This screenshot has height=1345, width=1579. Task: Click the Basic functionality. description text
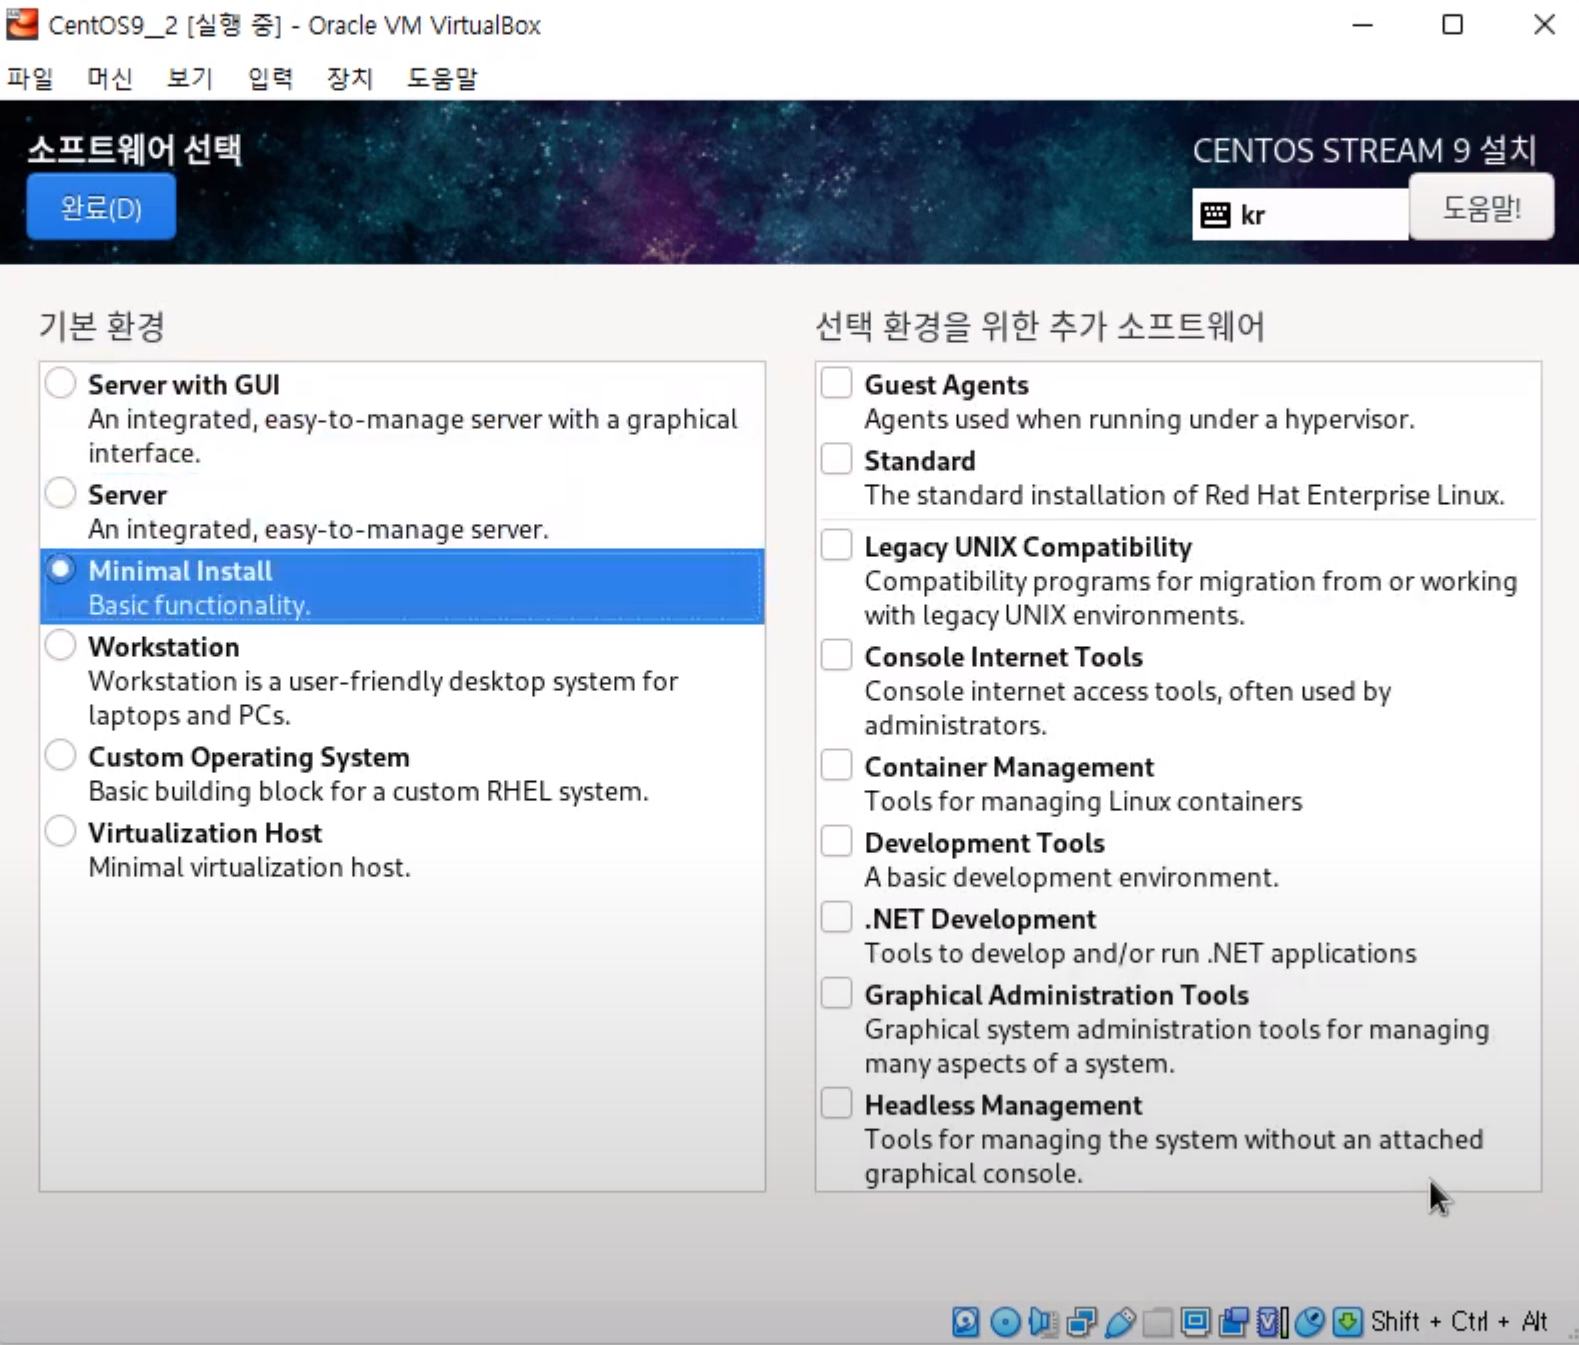(x=199, y=605)
